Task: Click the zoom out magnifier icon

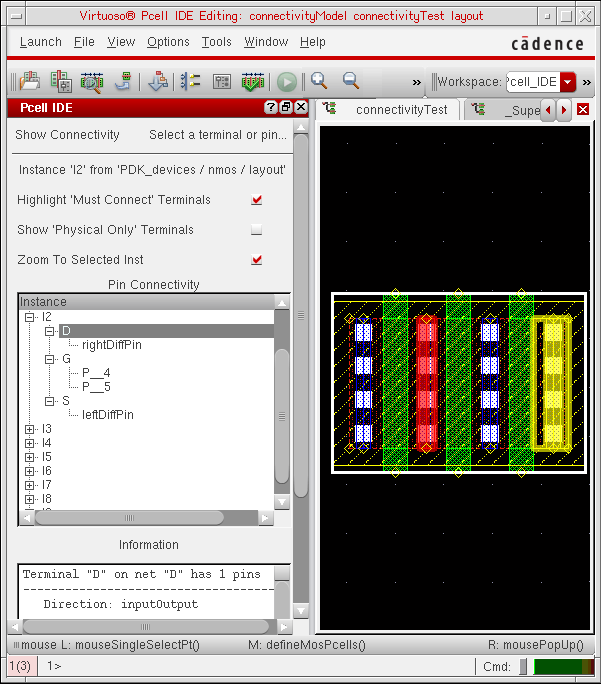Action: pos(351,81)
